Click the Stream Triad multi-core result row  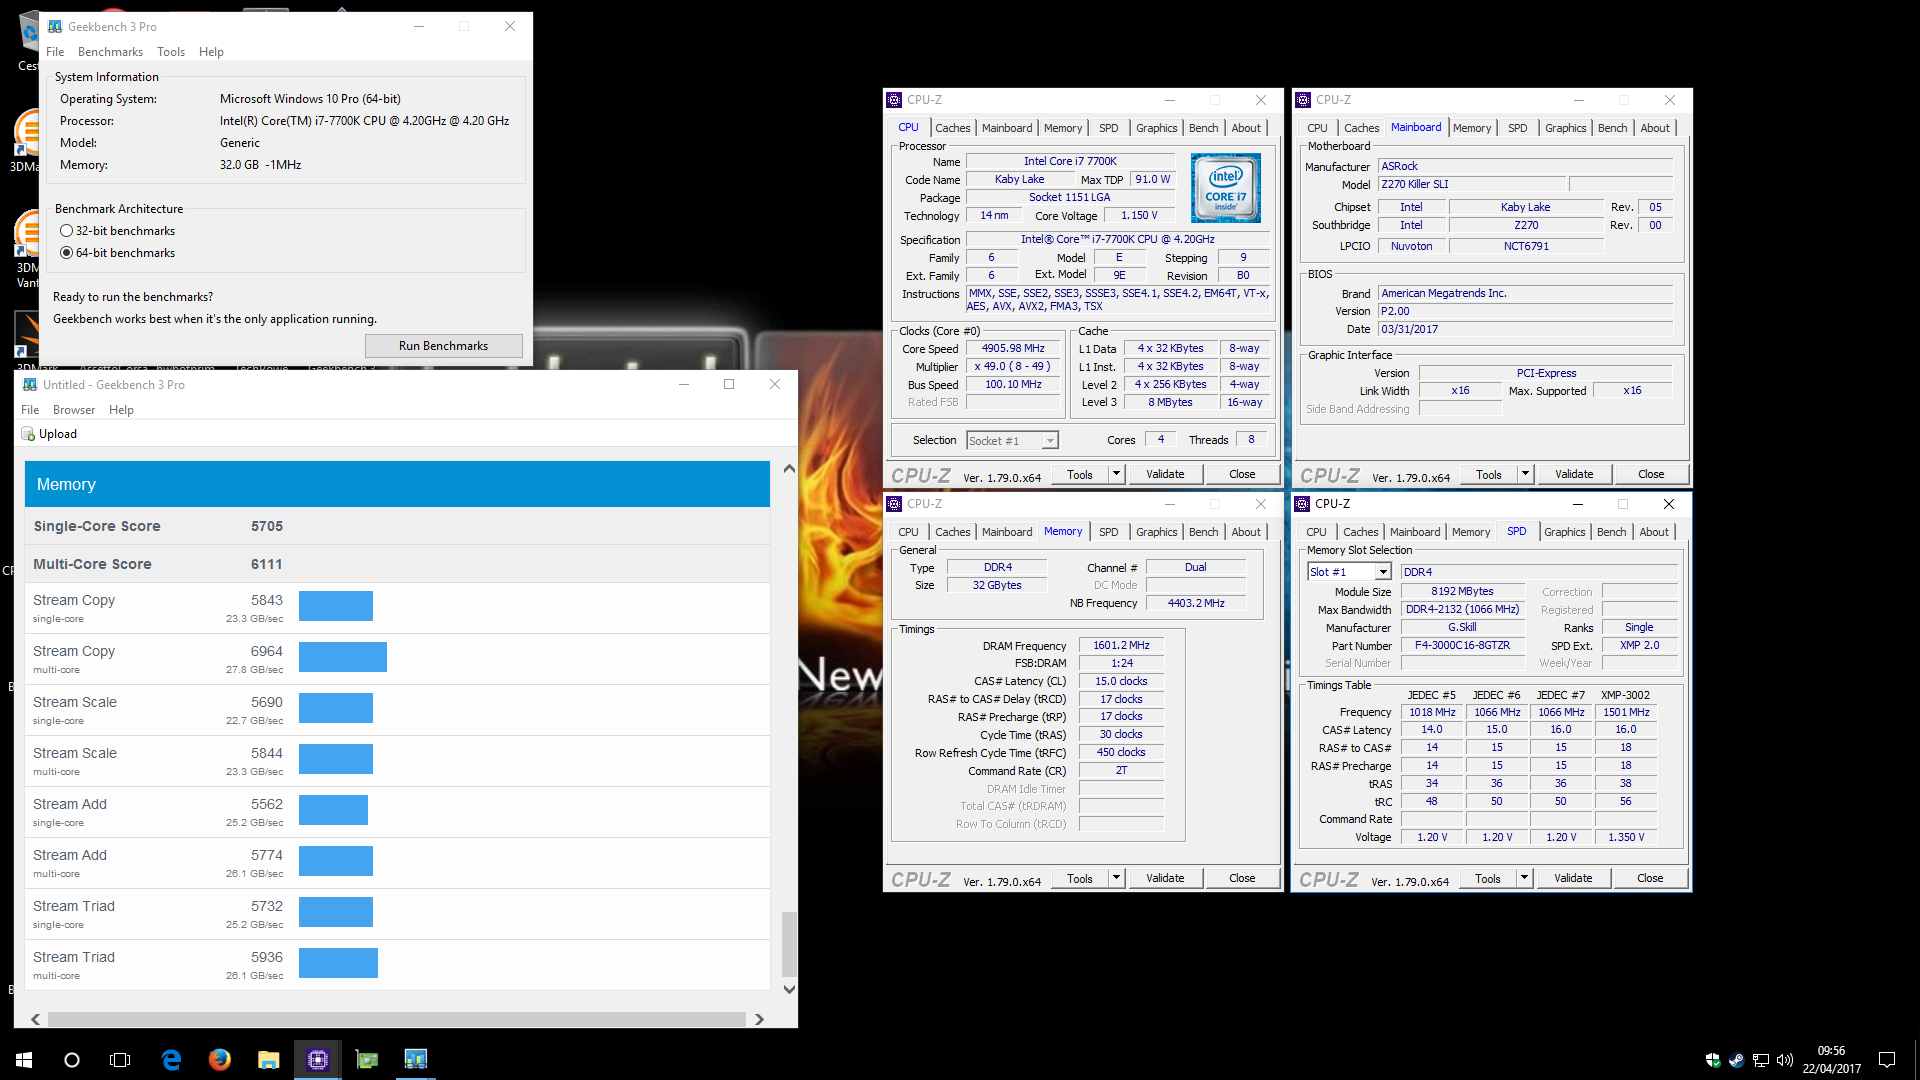coord(397,965)
